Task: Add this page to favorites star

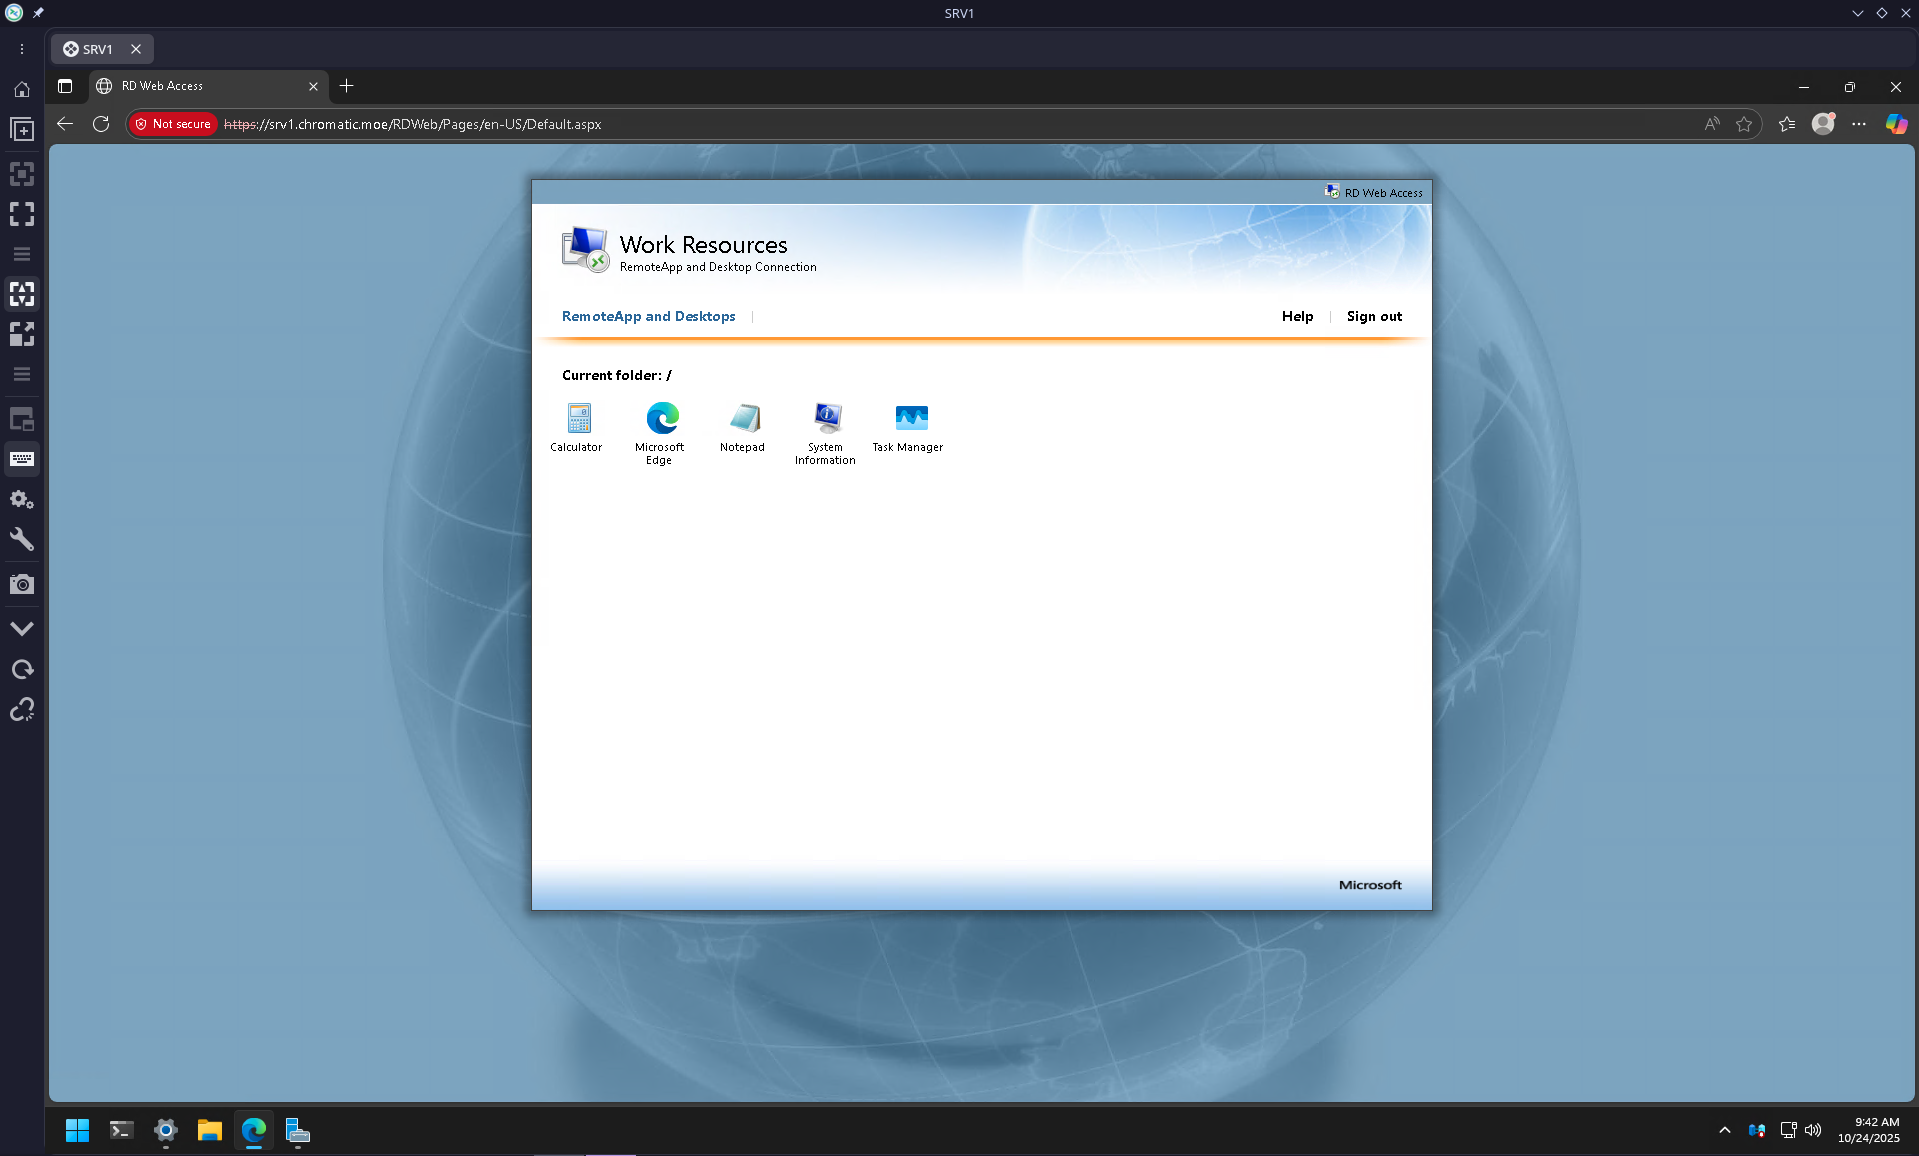Action: [x=1744, y=124]
